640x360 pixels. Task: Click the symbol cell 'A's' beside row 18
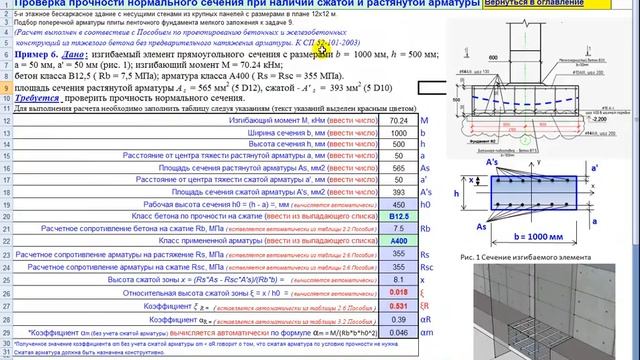coord(426,192)
